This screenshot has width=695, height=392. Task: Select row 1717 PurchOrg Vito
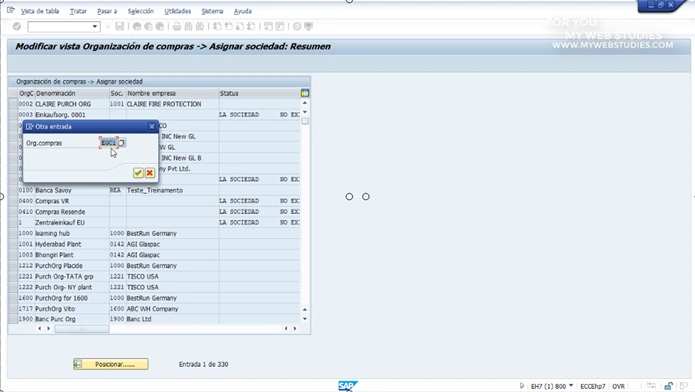[x=13, y=309]
